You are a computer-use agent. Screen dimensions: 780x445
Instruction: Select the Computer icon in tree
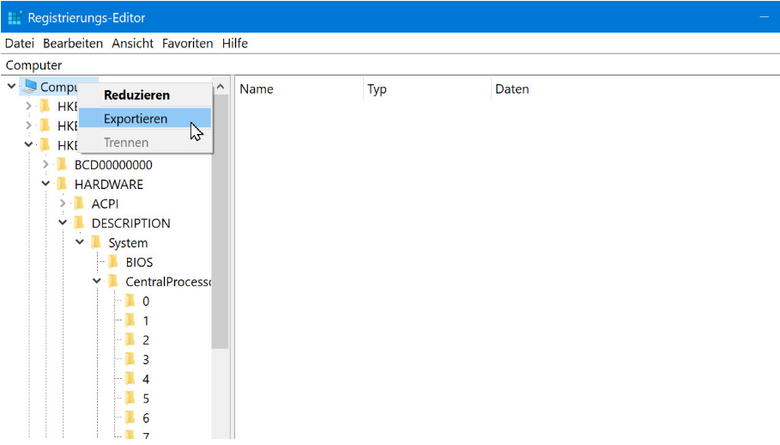click(x=30, y=87)
